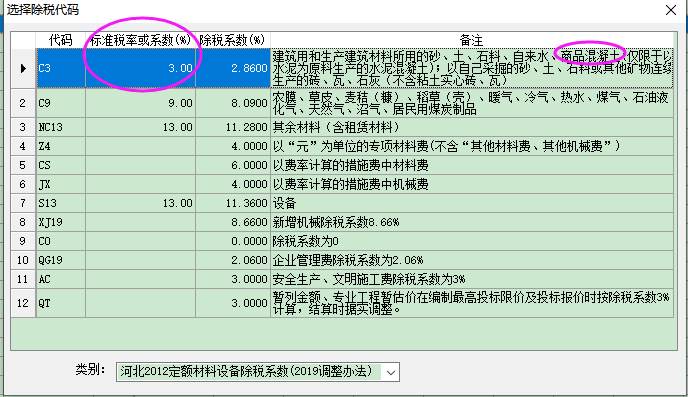
Task: Click the 13.00 rate cell in NC13 row
Action: [x=140, y=127]
